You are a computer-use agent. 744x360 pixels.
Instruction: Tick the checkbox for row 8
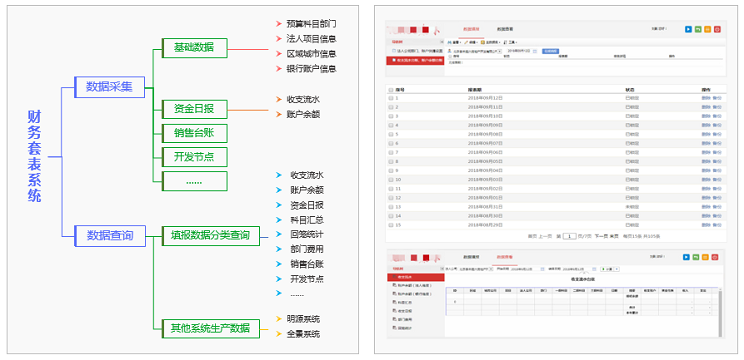[x=391, y=161]
